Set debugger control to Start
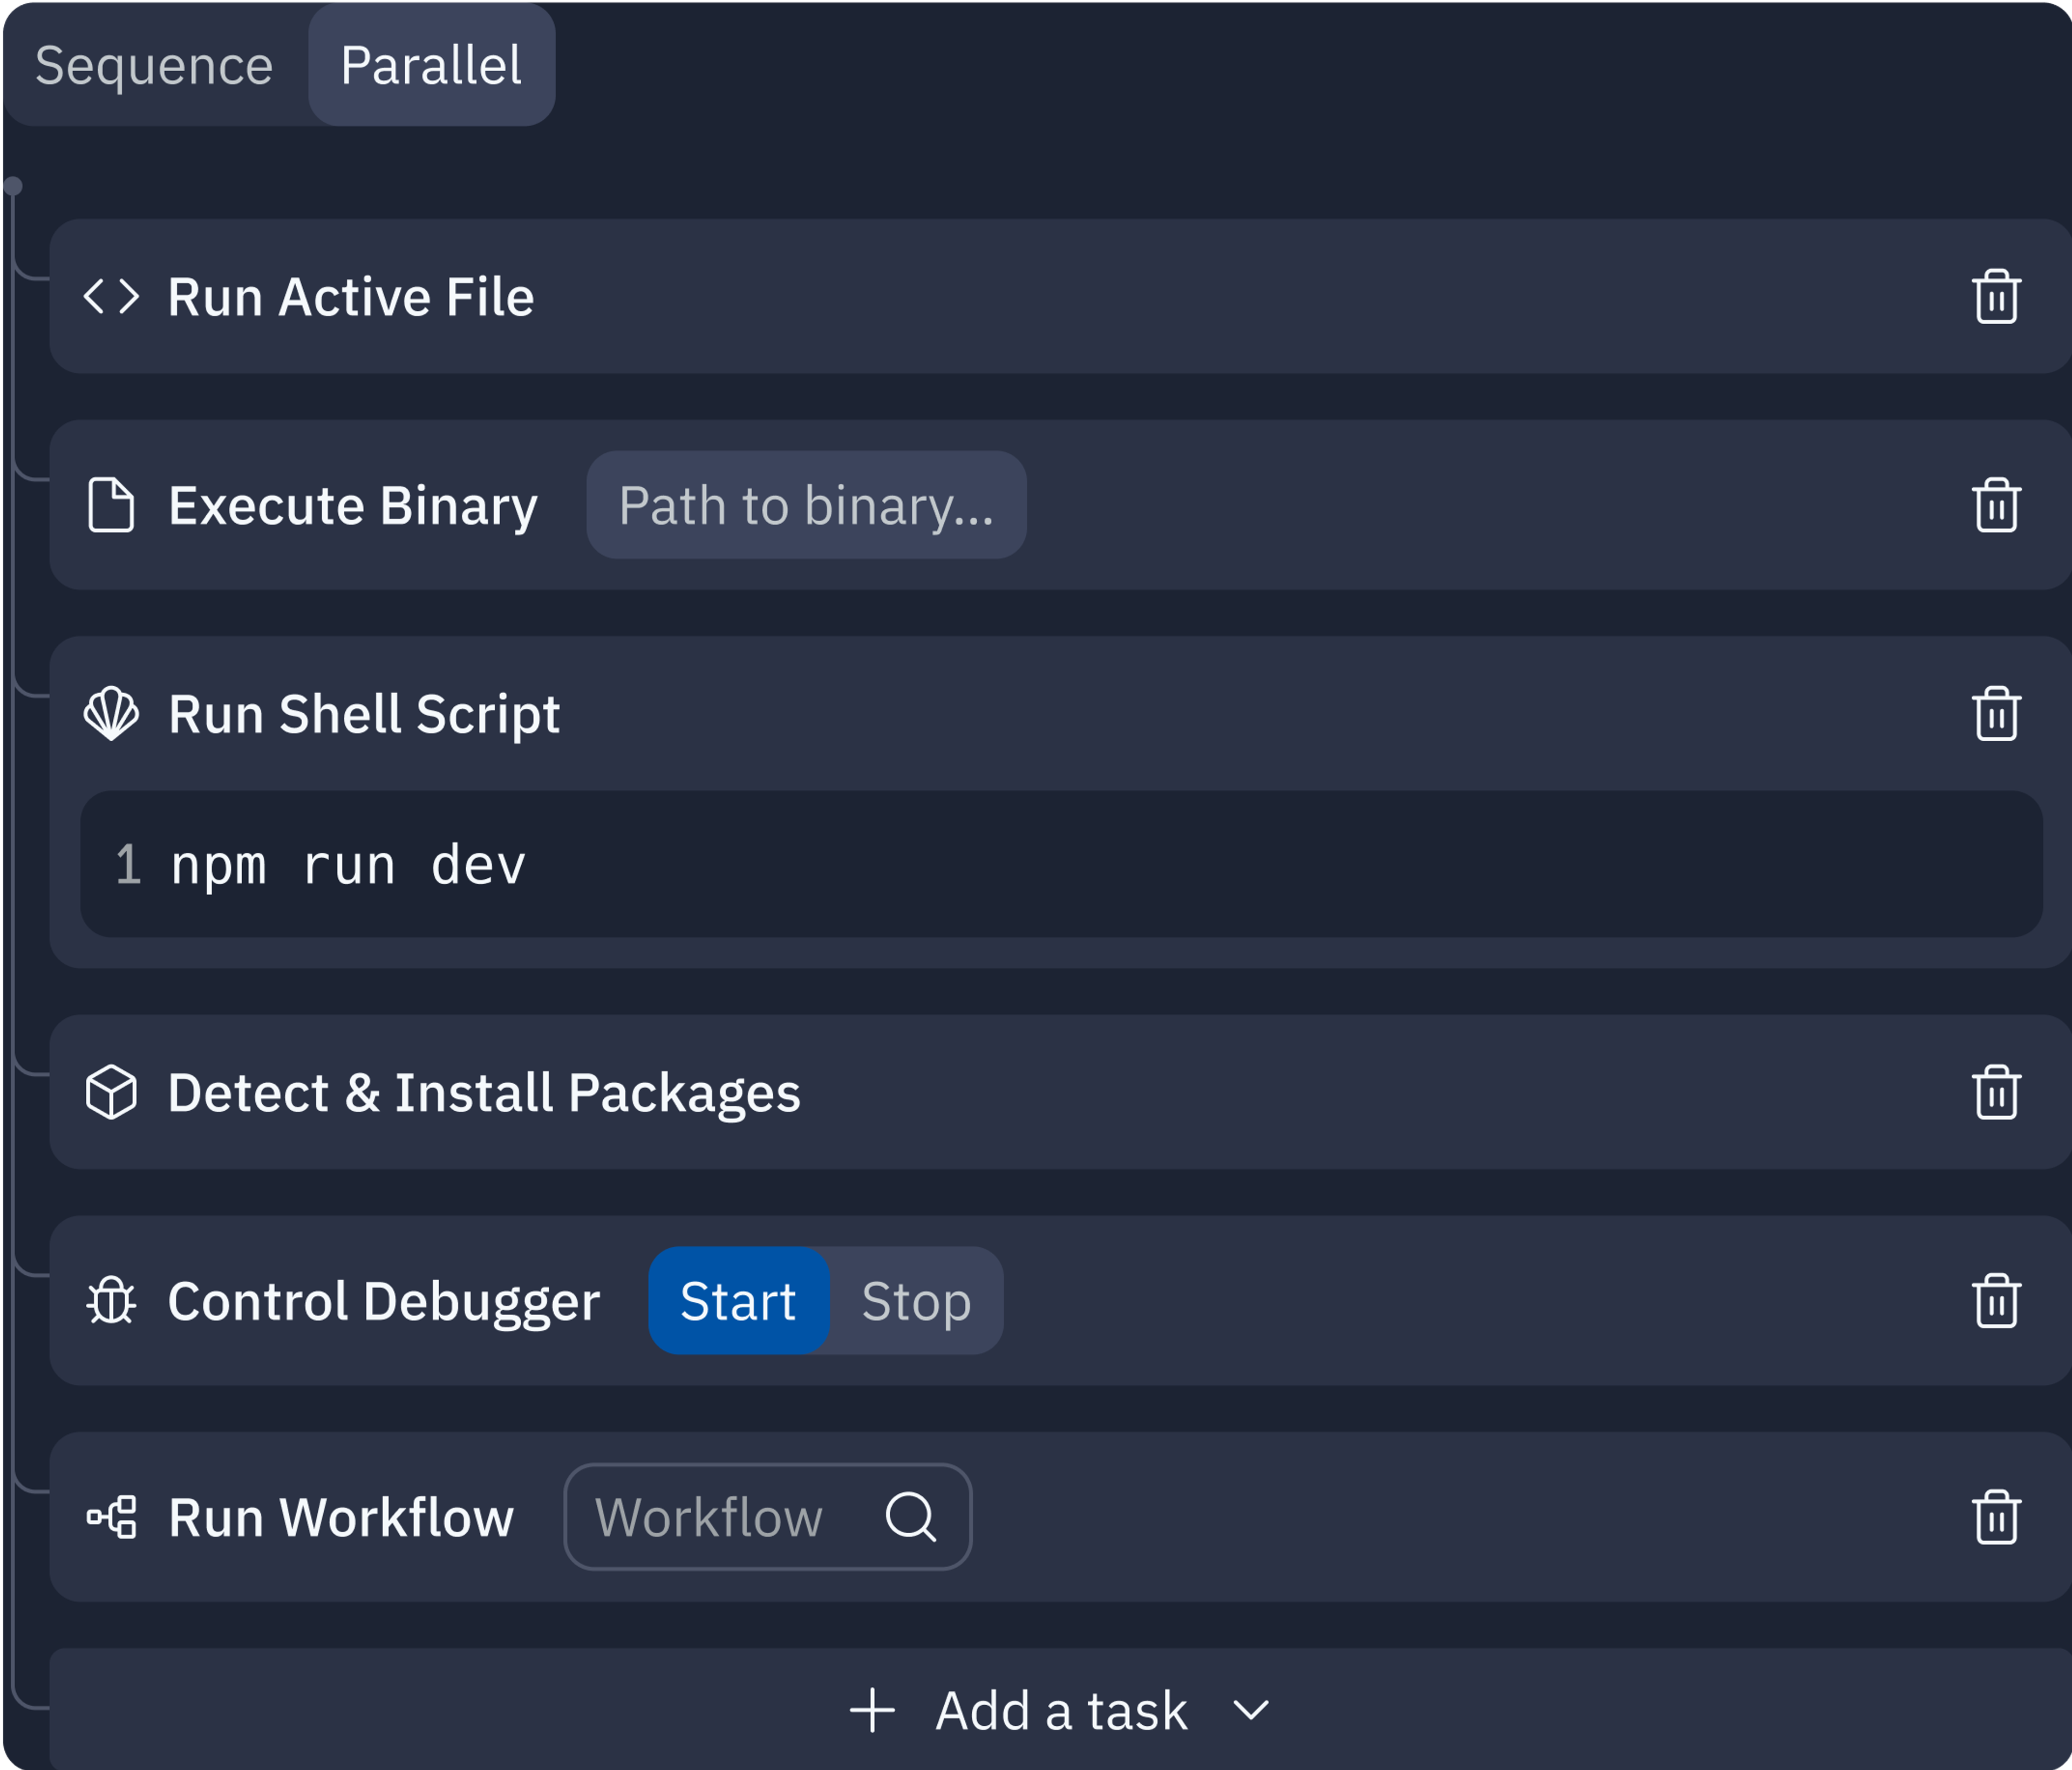2072x1770 pixels. tap(738, 1301)
